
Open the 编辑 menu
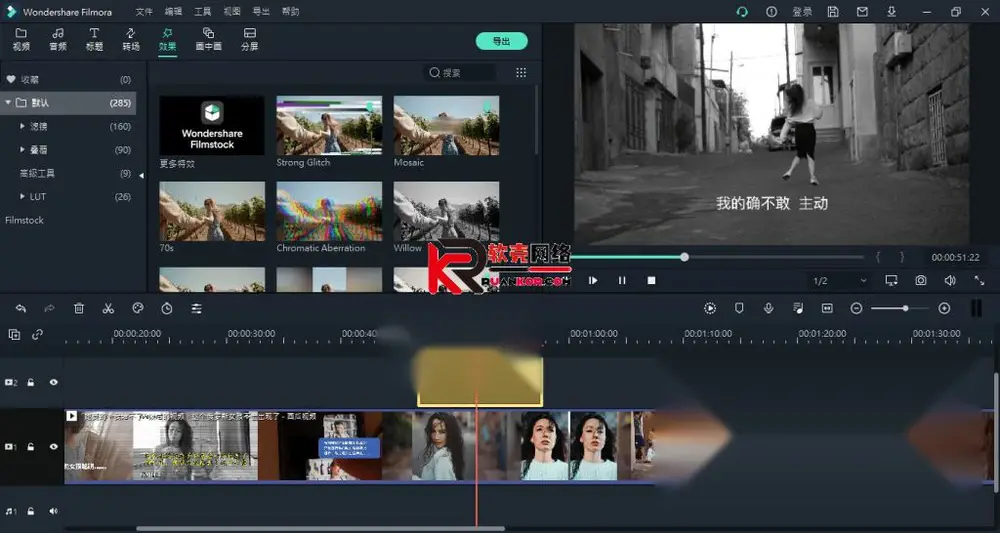[173, 11]
